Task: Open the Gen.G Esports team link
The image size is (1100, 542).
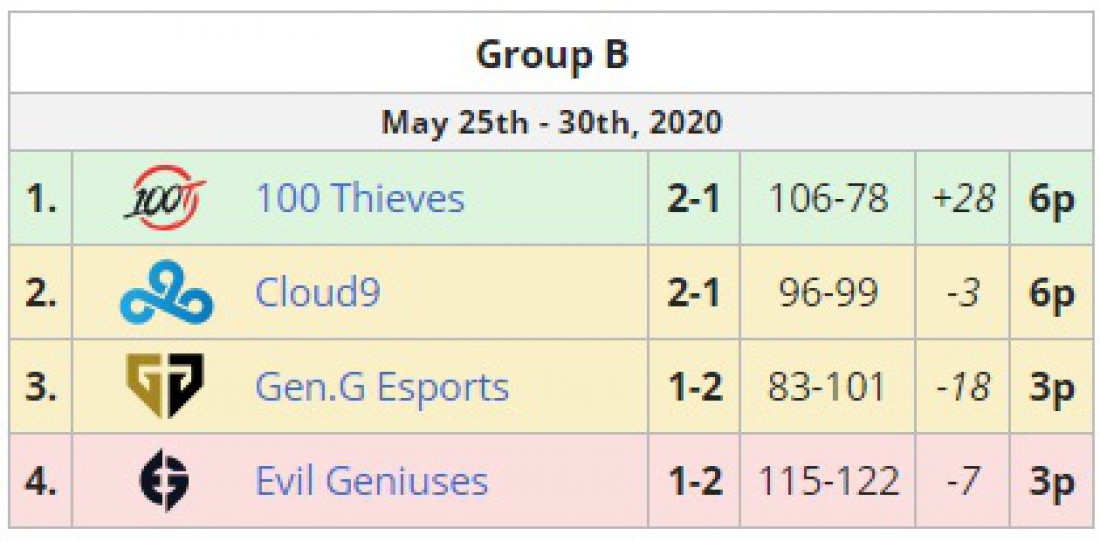Action: 382,386
